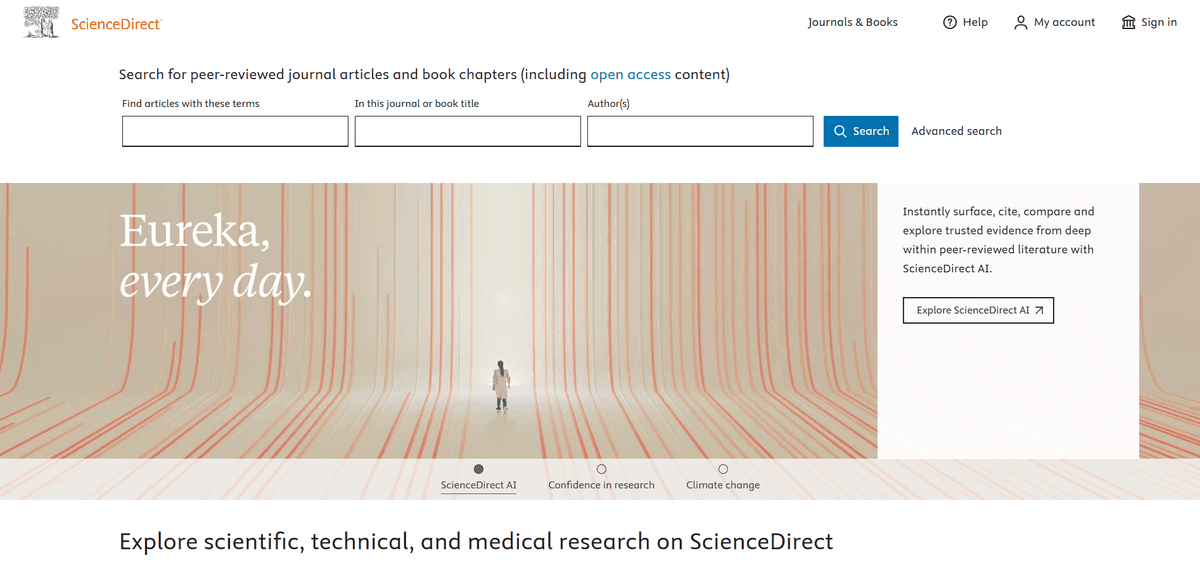
Task: Focus the Author(s) input field
Action: pyautogui.click(x=700, y=131)
